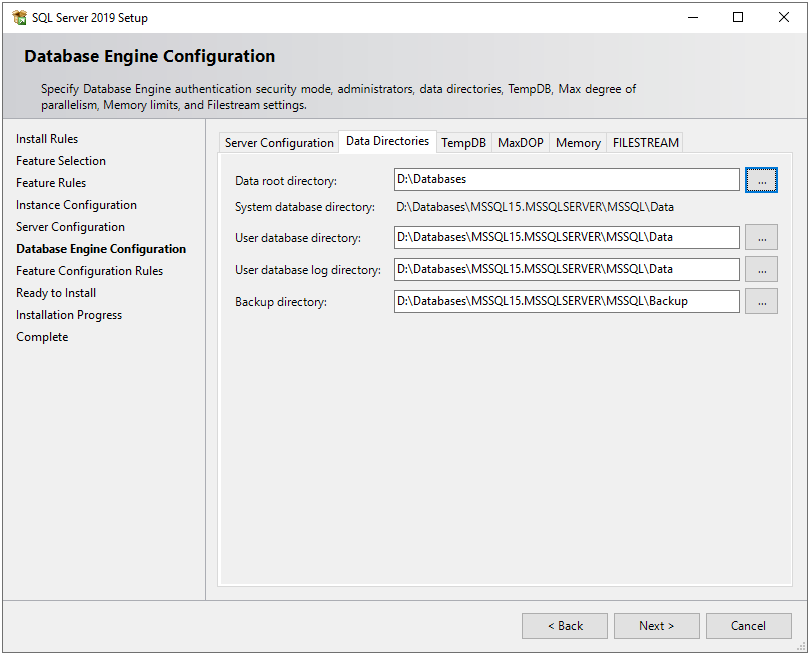Viewport: 811px width, 656px height.
Task: Select the Data Directories tab
Action: click(x=387, y=142)
